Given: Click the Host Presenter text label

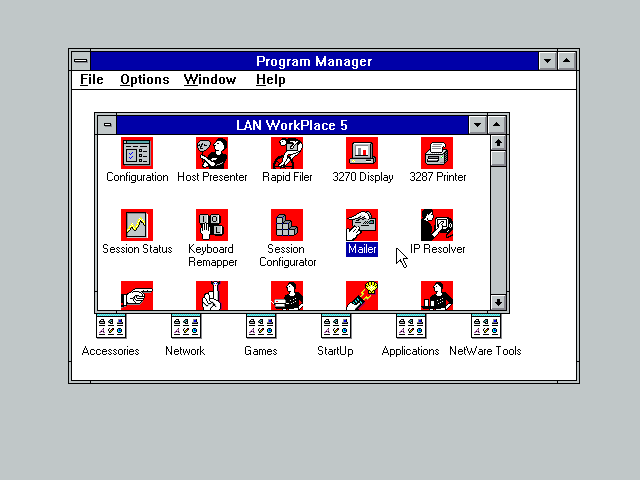Looking at the screenshot, I should 212,177.
